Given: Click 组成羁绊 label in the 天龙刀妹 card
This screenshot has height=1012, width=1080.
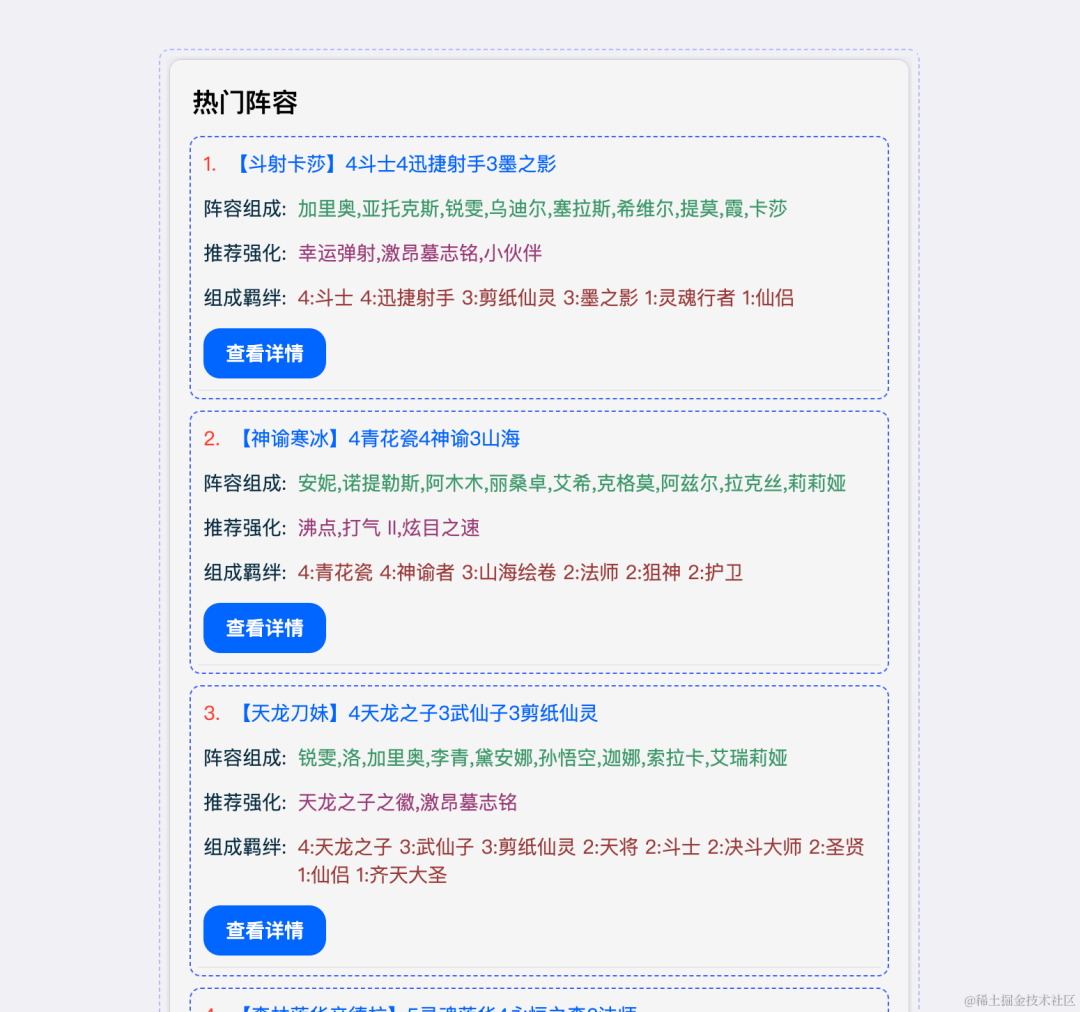Looking at the screenshot, I should [245, 847].
